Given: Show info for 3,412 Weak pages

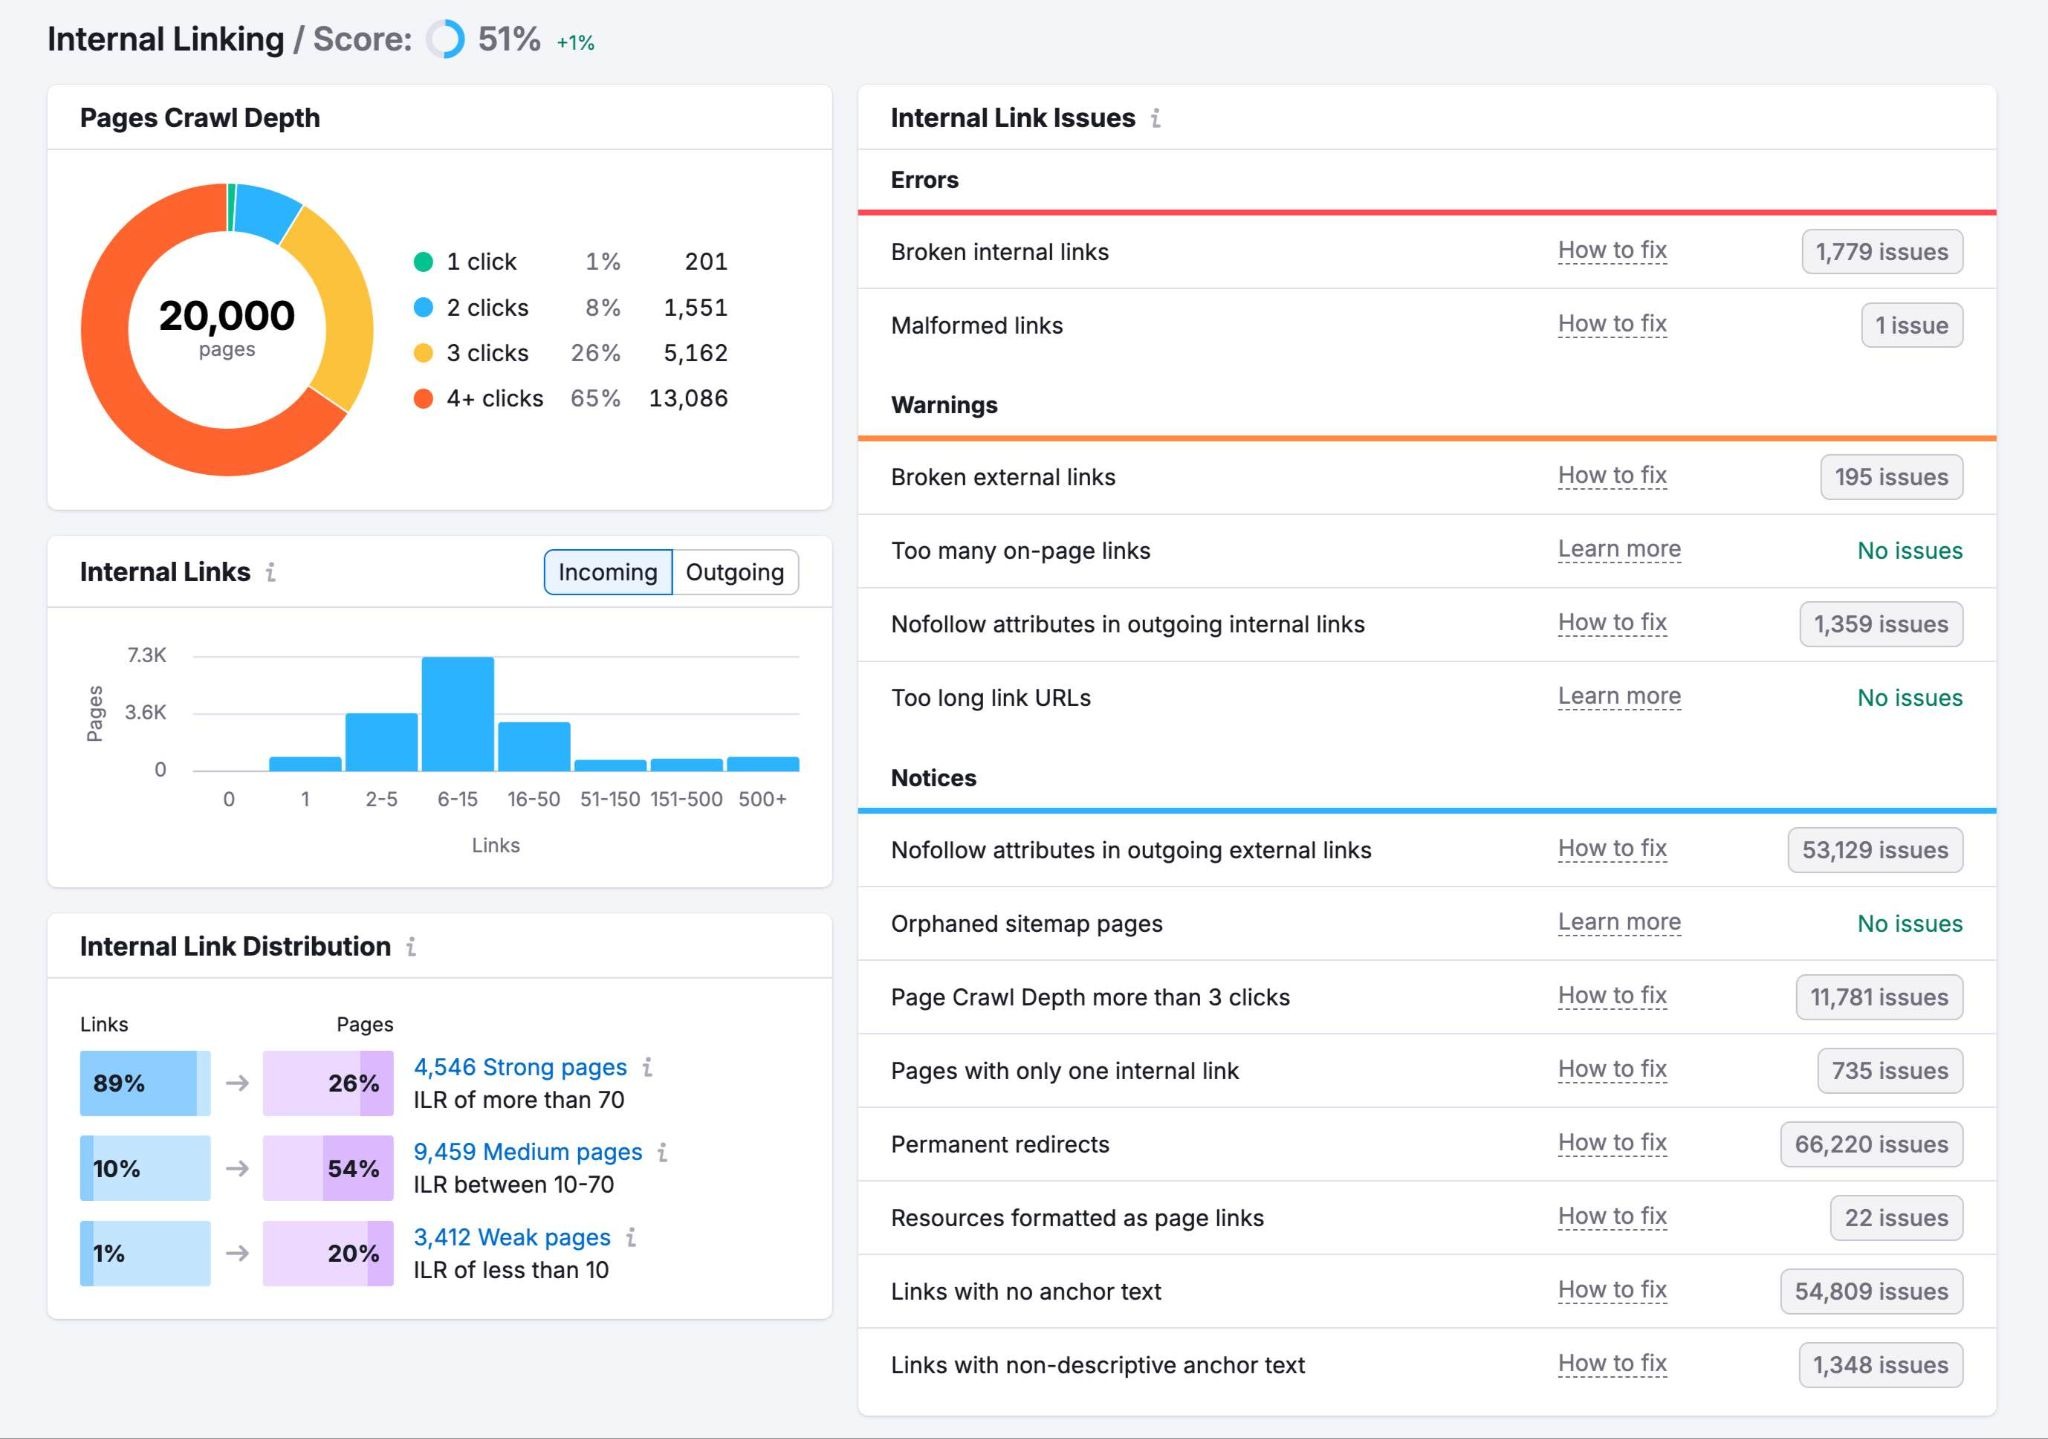Looking at the screenshot, I should click(x=631, y=1237).
